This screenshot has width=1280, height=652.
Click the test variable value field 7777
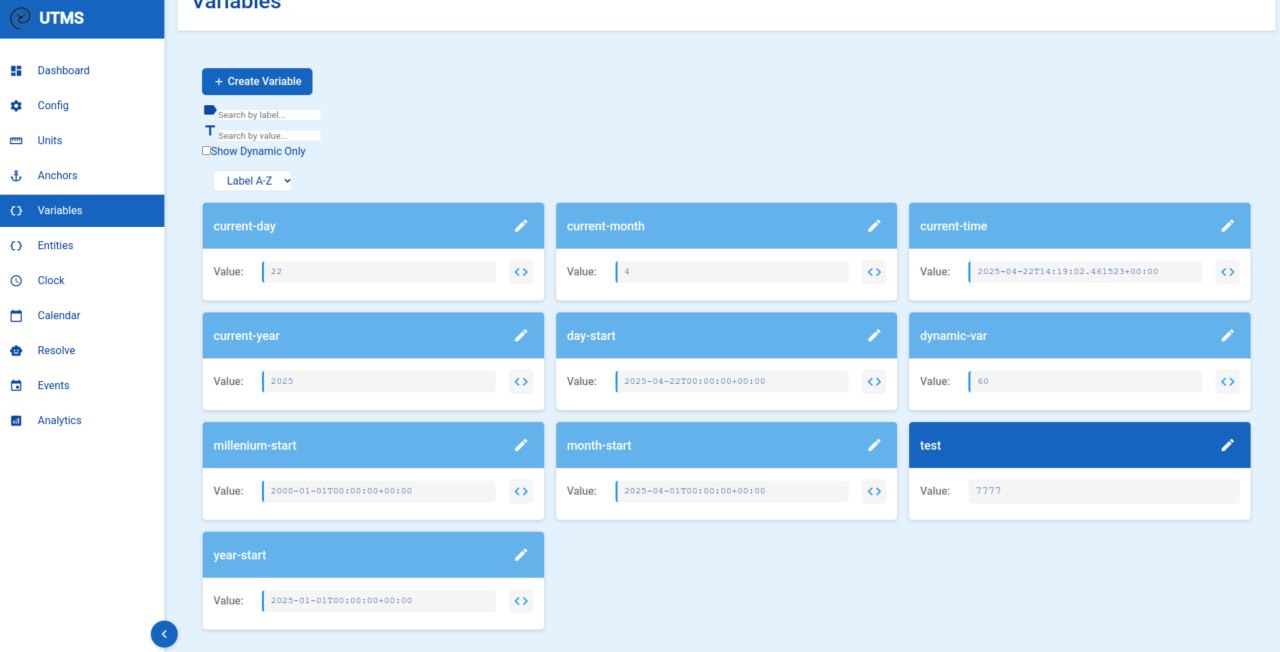[1103, 491]
